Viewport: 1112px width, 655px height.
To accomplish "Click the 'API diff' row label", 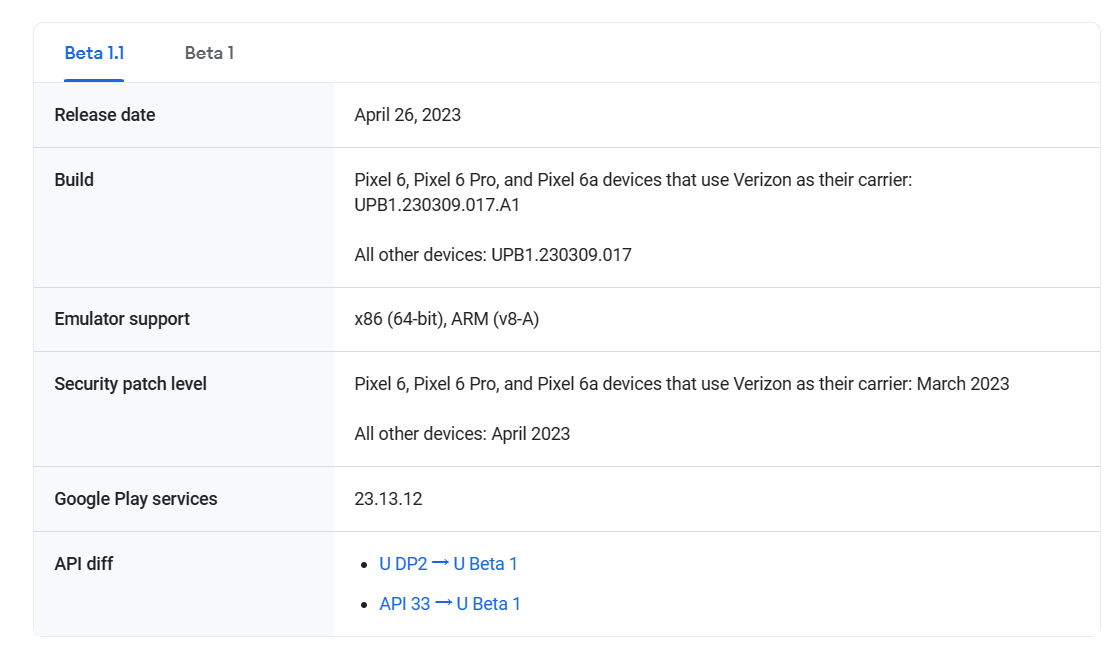I will 84,564.
